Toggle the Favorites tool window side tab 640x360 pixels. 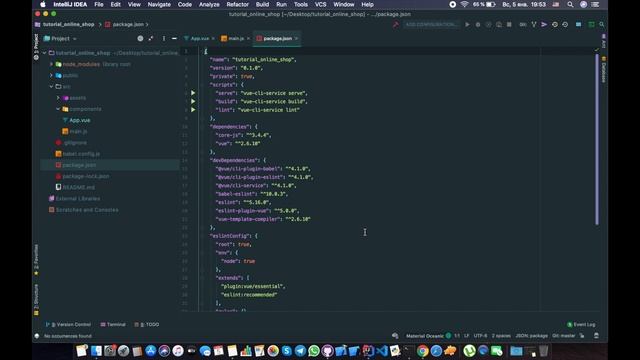click(36, 260)
